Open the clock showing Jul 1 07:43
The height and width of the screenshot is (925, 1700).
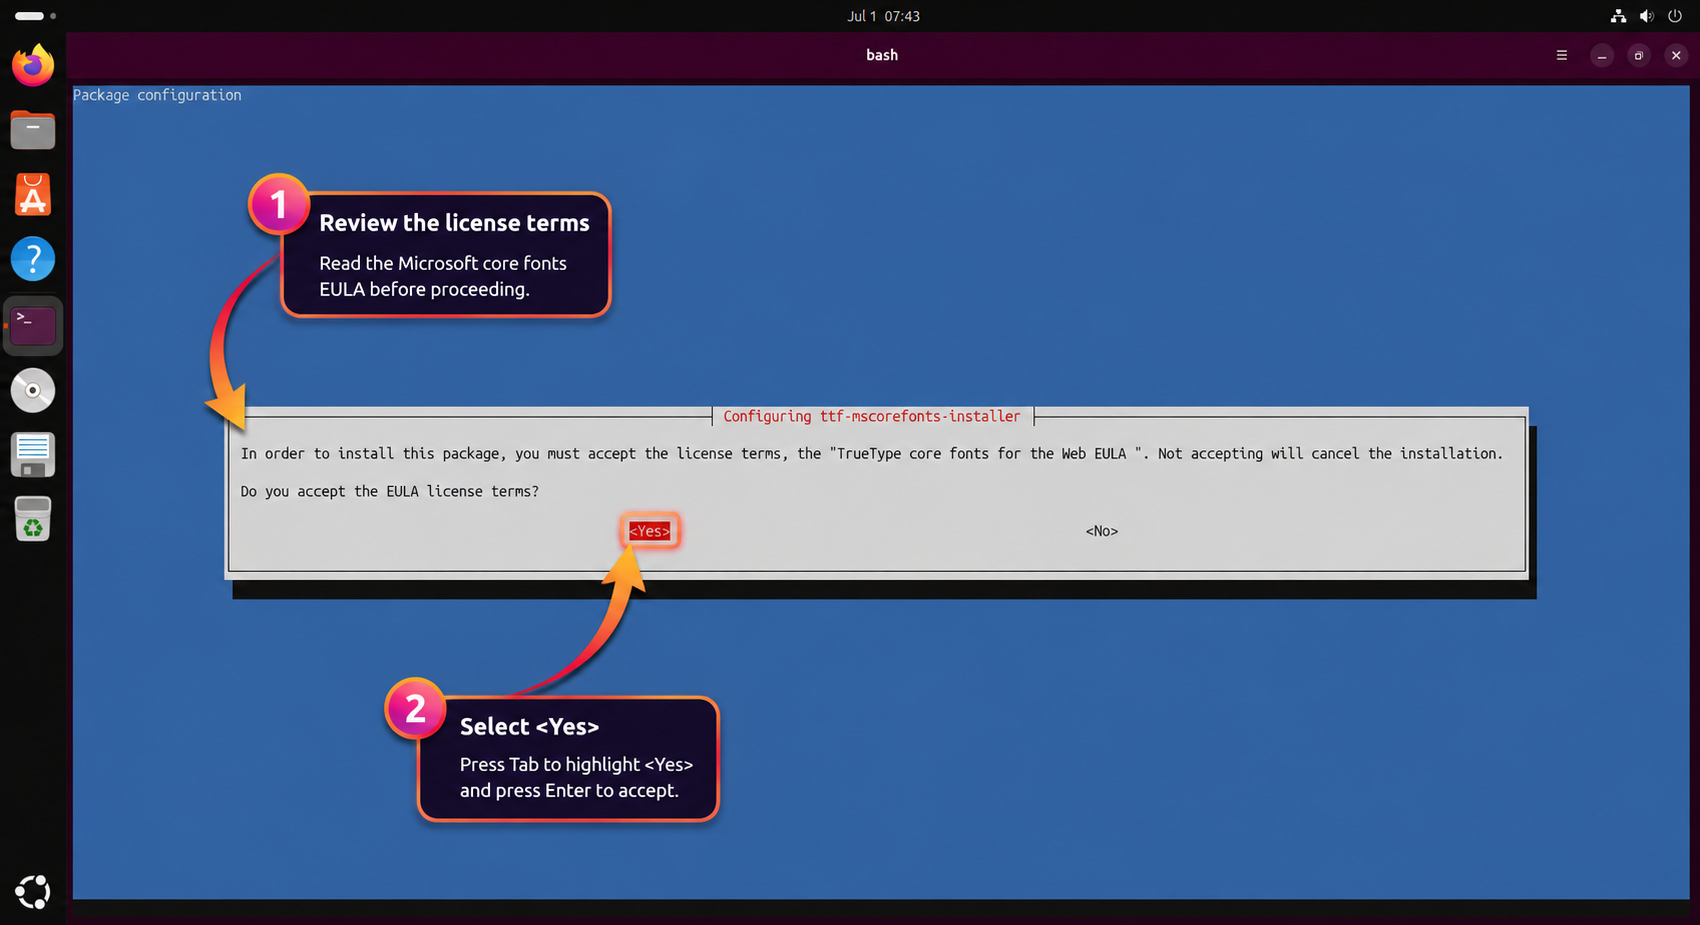[883, 16]
